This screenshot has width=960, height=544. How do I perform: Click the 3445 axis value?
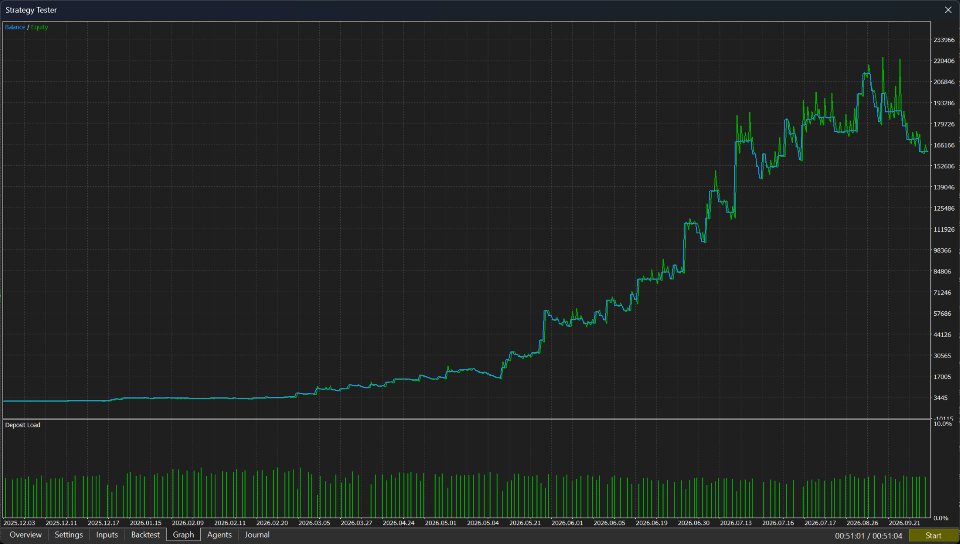942,398
